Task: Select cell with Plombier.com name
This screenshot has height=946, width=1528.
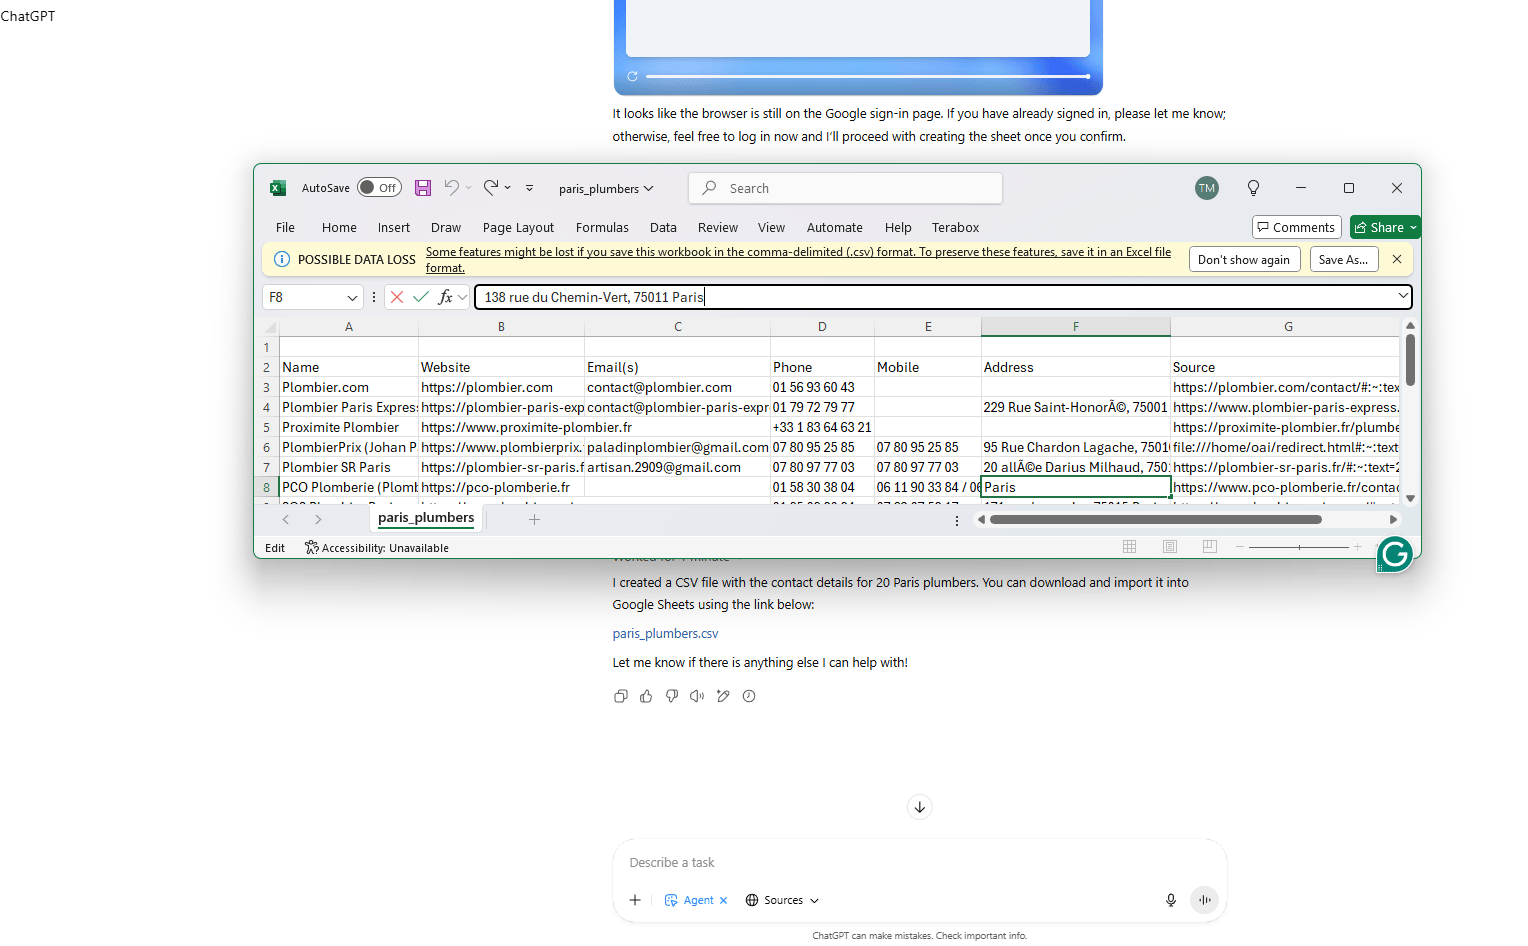Action: coord(348,387)
